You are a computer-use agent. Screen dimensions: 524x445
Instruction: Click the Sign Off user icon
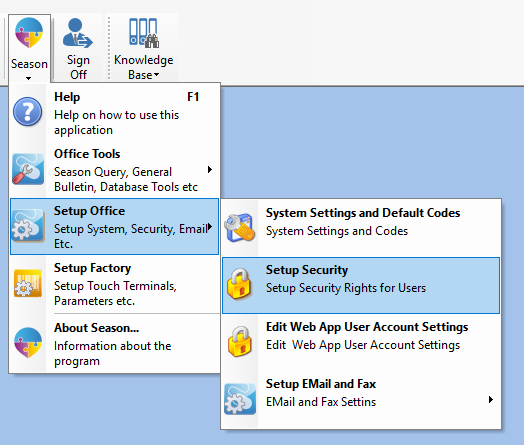pos(78,33)
